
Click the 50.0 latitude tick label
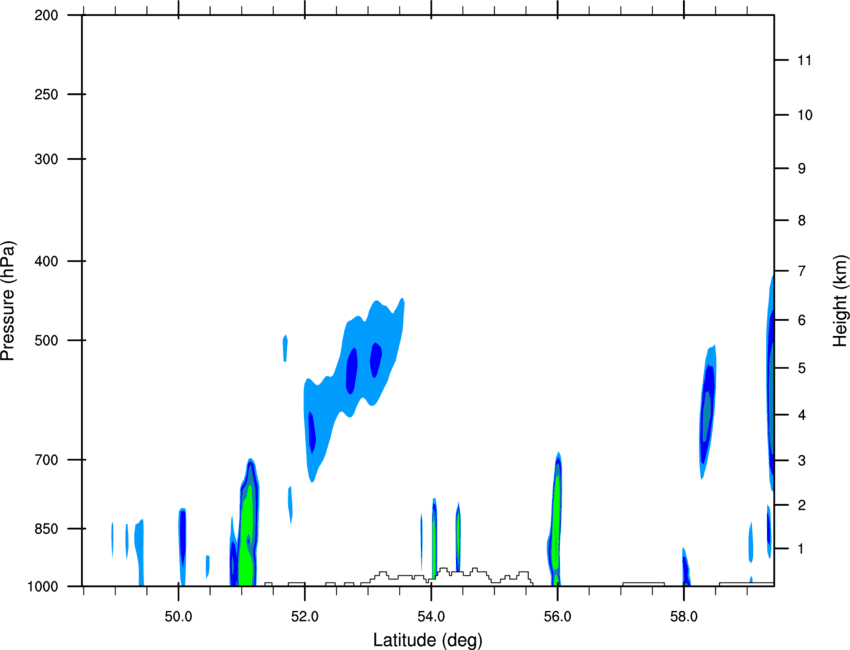[x=178, y=617]
